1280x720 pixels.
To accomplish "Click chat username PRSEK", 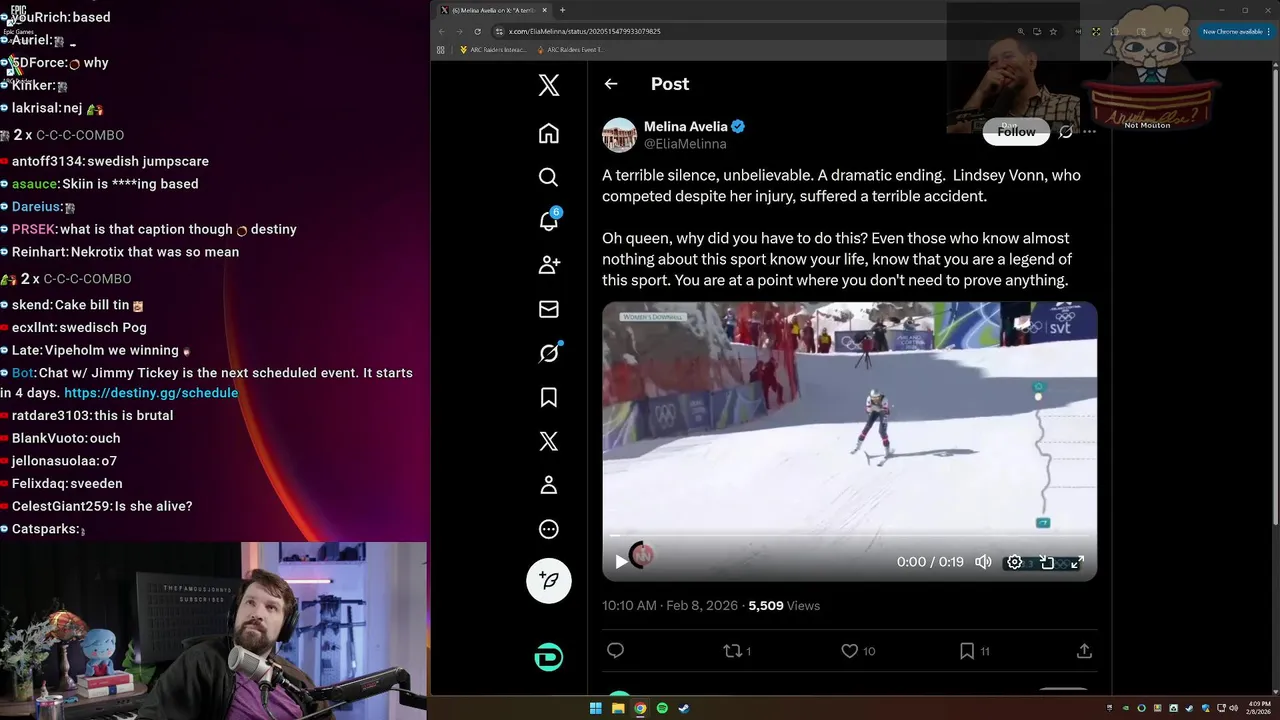I will coord(34,229).
